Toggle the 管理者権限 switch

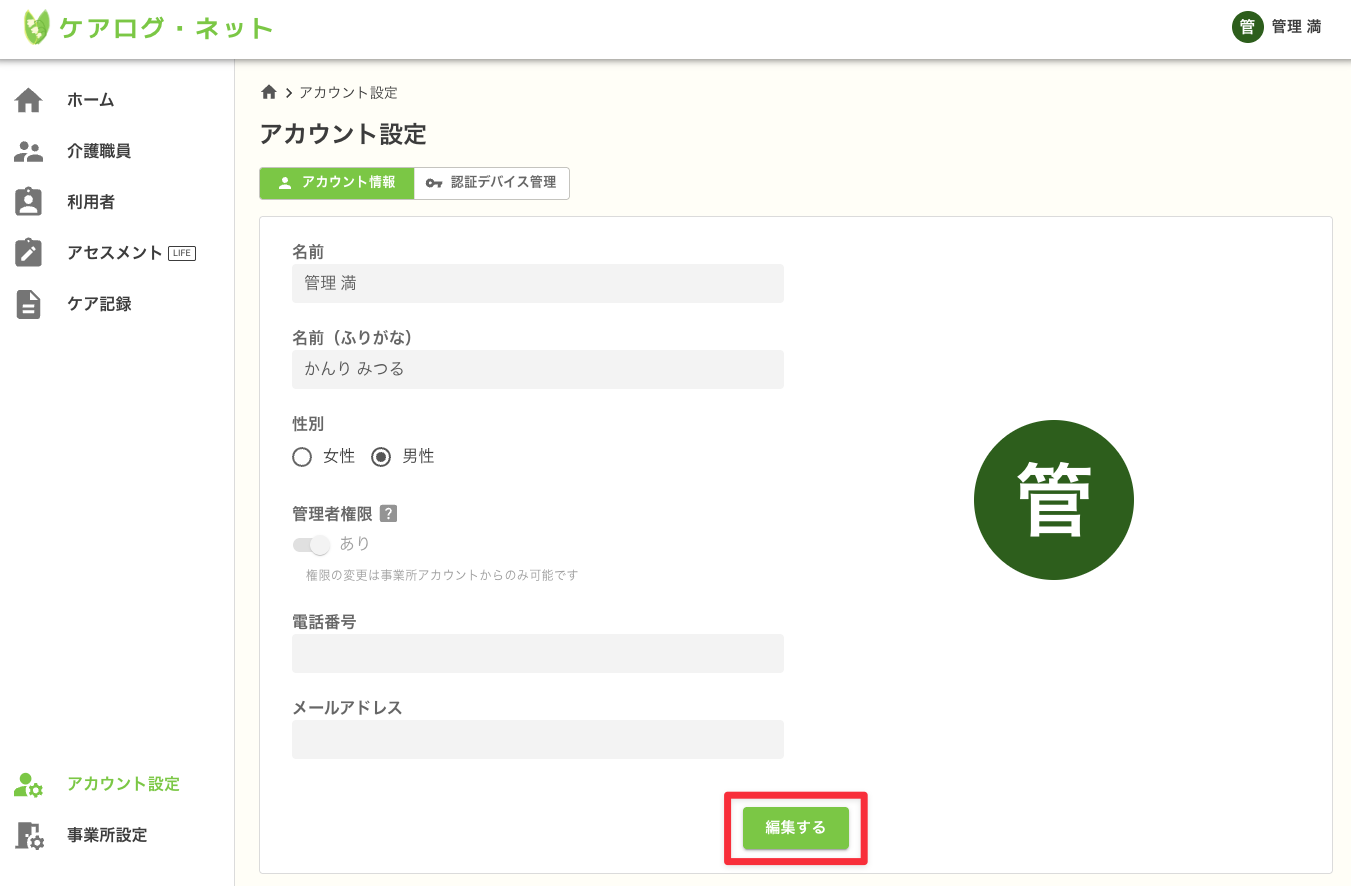[x=311, y=545]
